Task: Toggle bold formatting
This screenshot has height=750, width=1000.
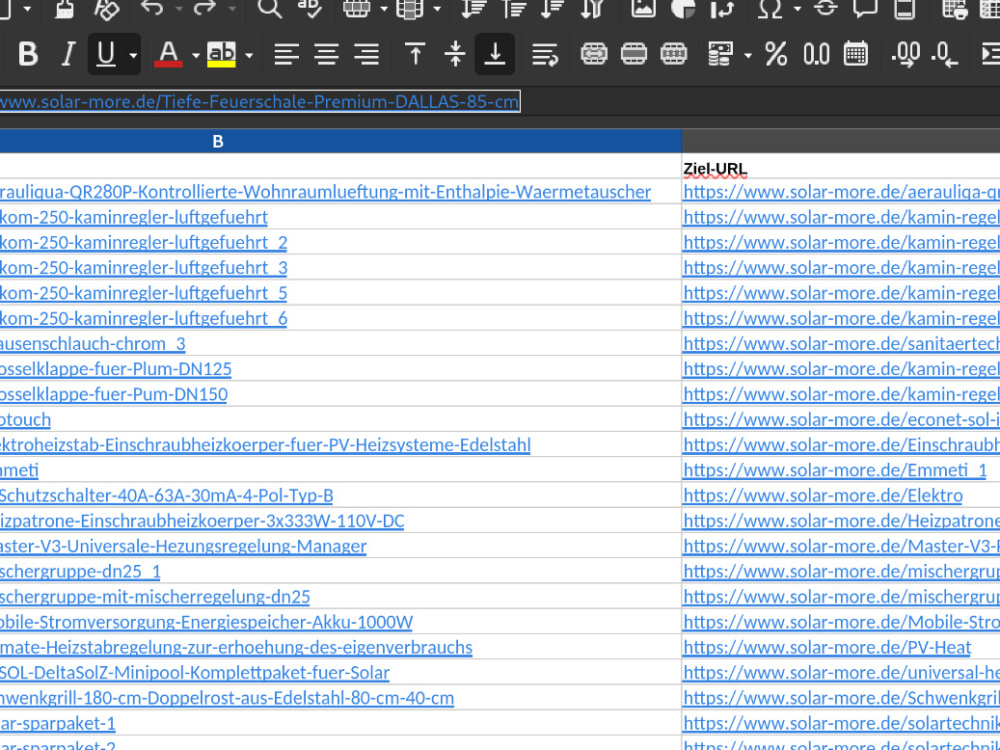Action: 28,54
